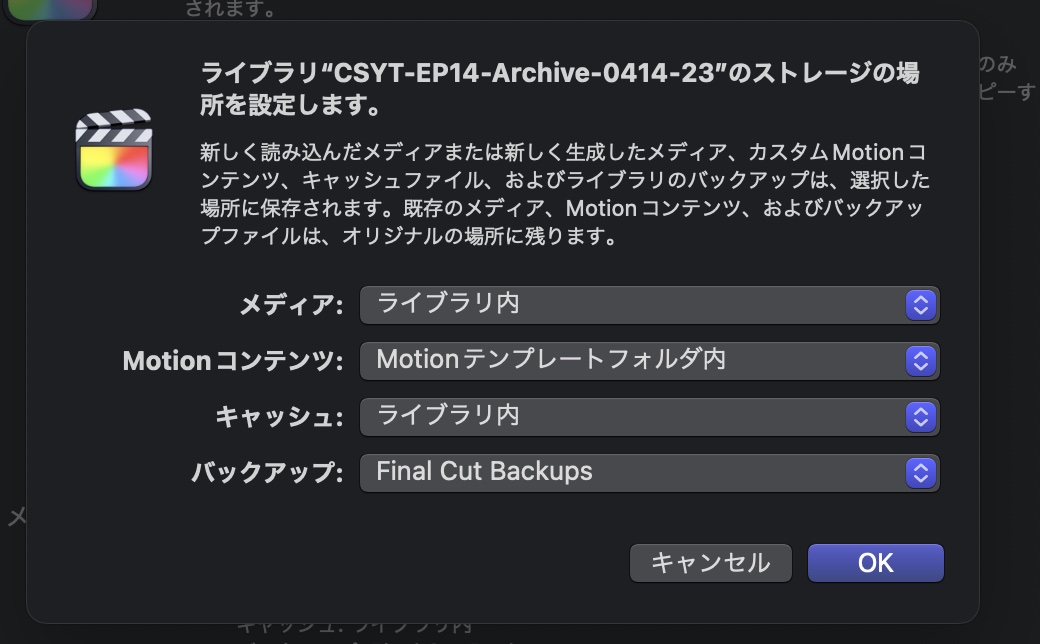Click the blue chevron arrows on Motionテンプレートフォルダ内 popup
Screen dimensions: 1040x644
click(920, 361)
